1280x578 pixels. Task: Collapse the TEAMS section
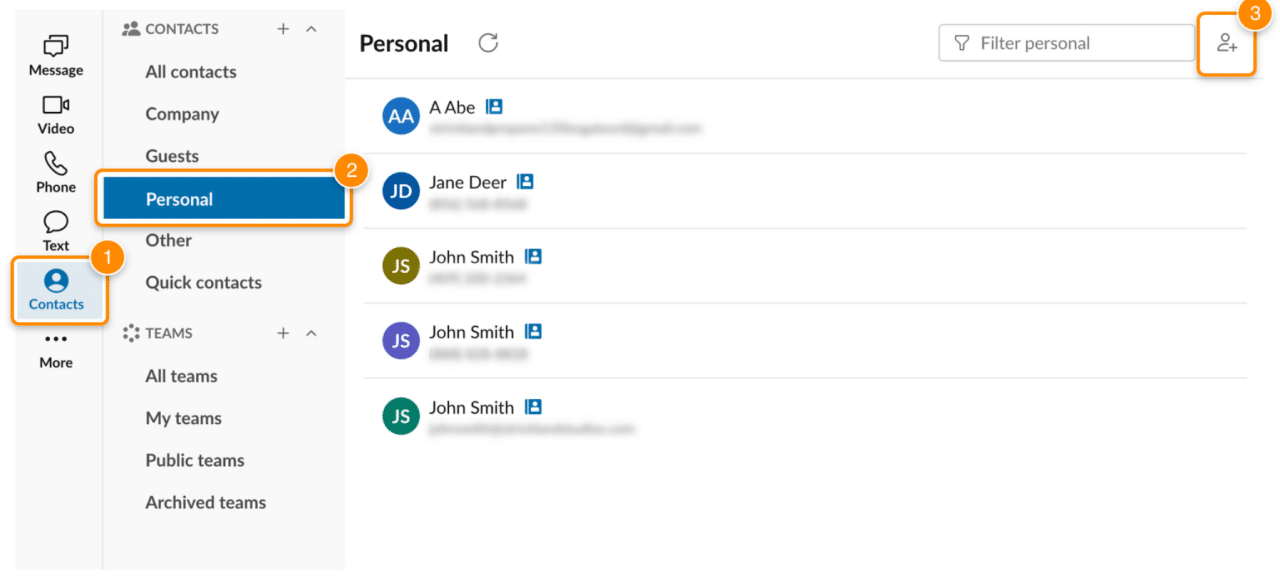tap(311, 333)
